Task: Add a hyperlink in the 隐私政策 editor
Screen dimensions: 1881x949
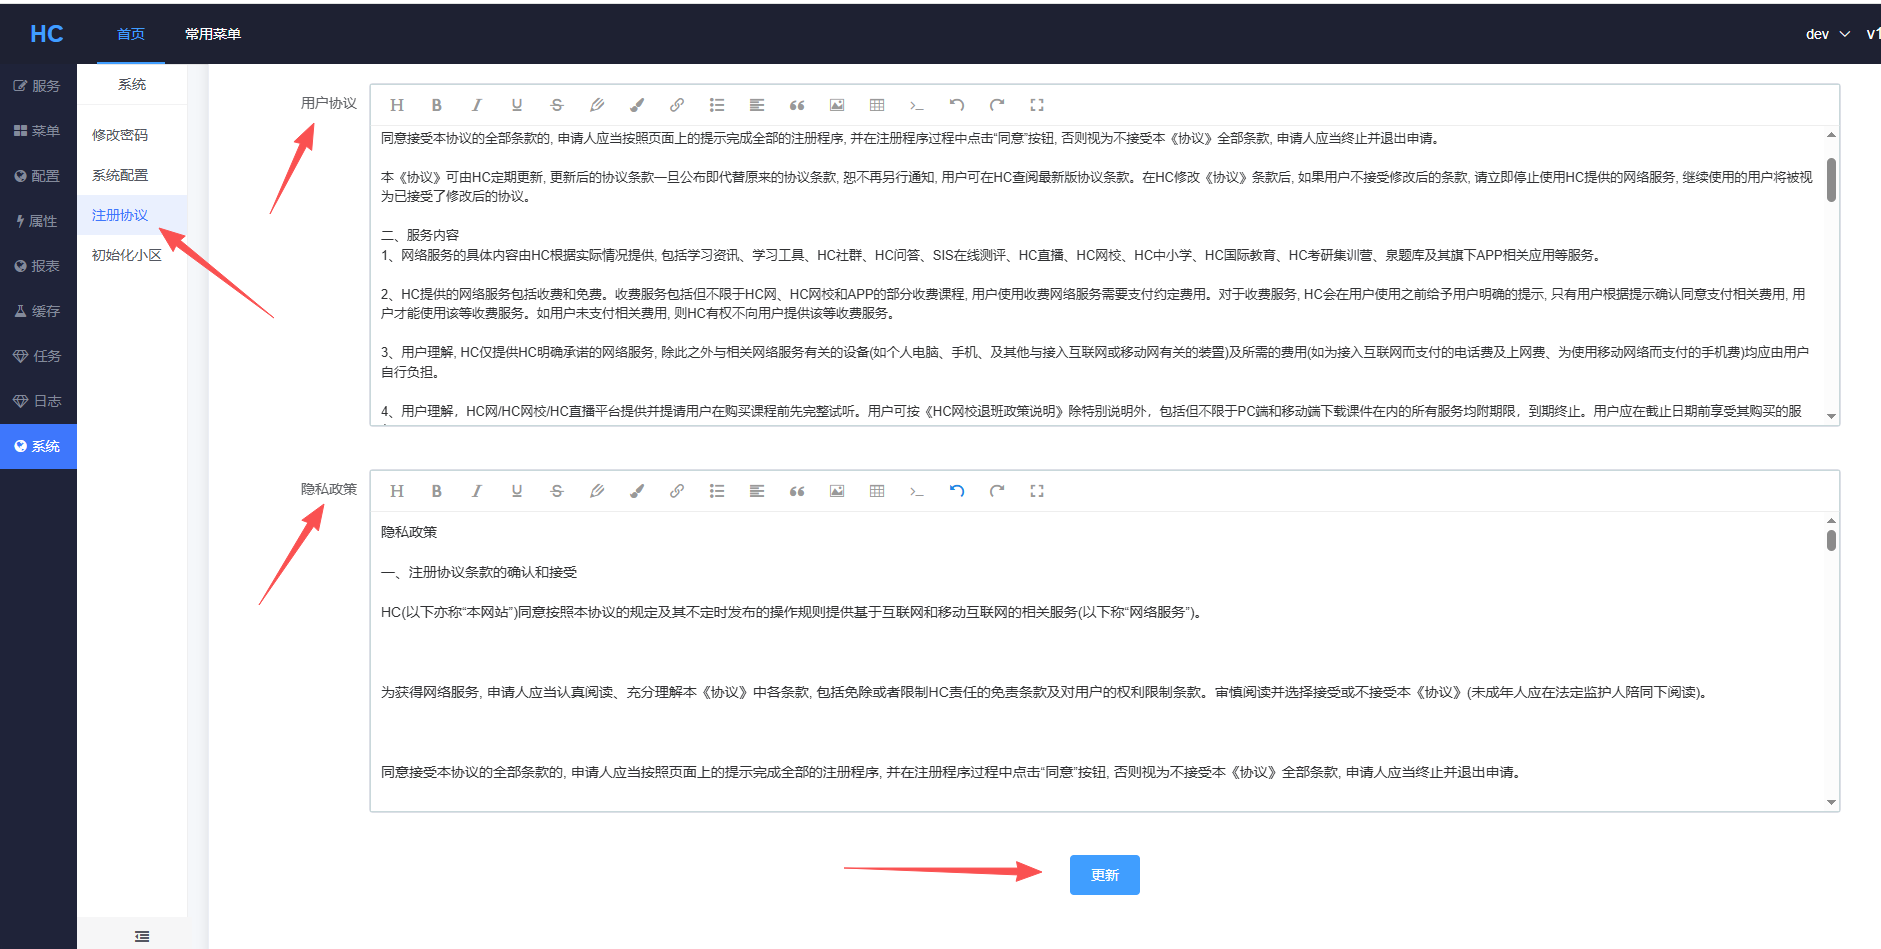Action: pyautogui.click(x=677, y=490)
